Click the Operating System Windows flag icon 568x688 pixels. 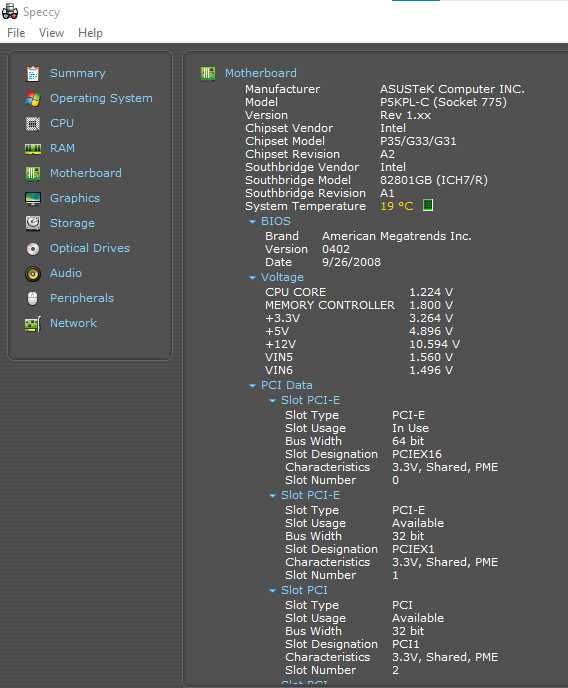tap(33, 99)
